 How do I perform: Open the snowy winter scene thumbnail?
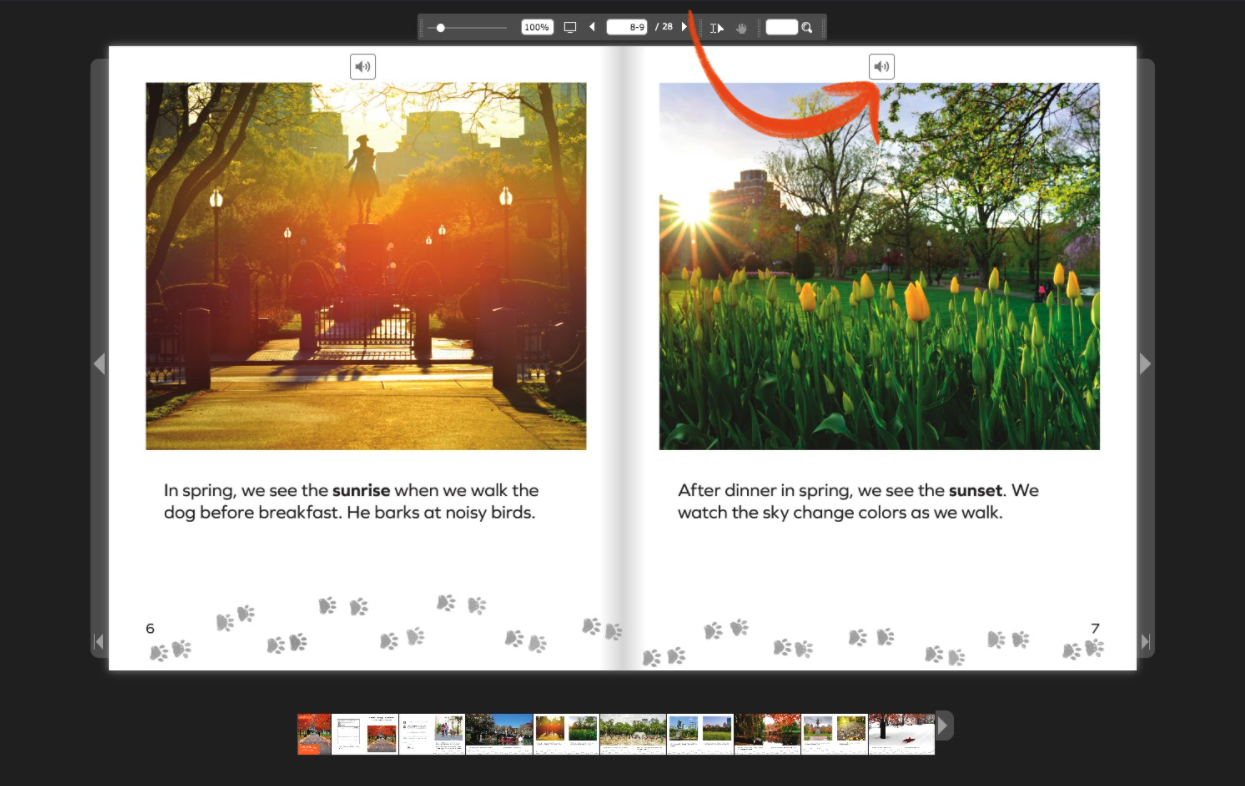(x=901, y=734)
